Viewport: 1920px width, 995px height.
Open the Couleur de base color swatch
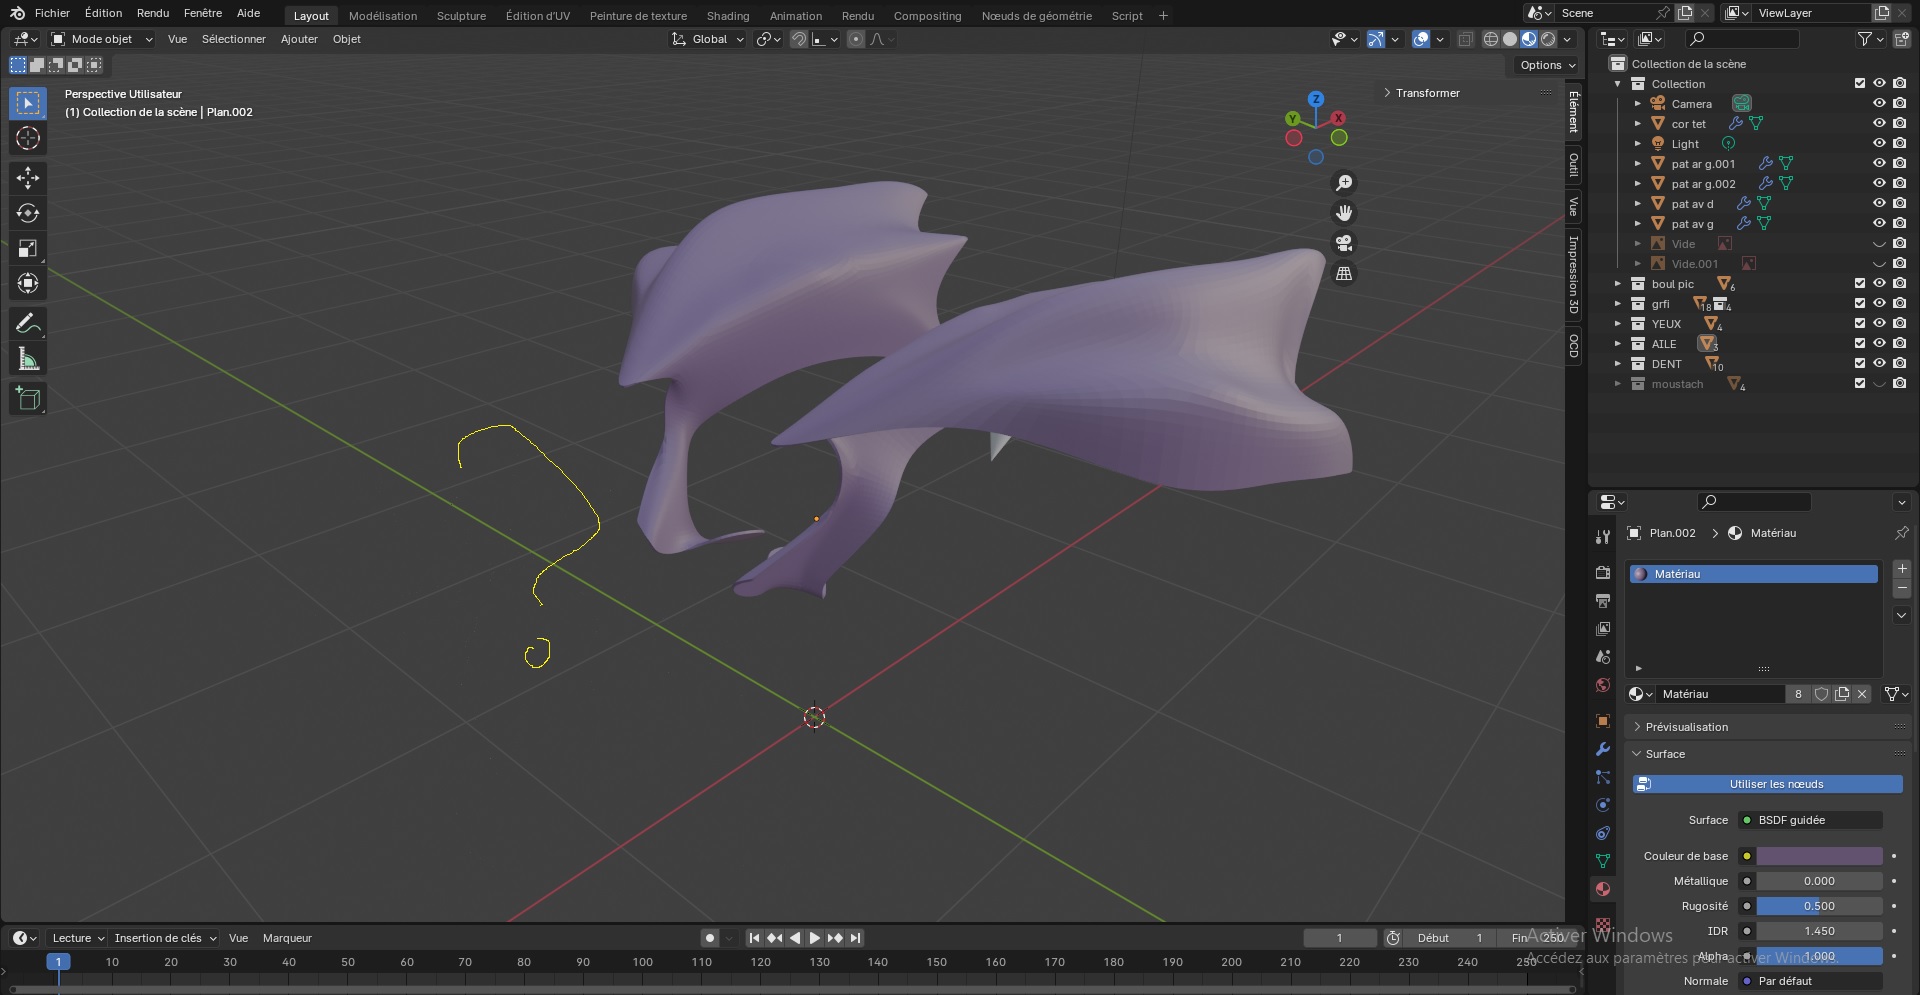(1819, 856)
